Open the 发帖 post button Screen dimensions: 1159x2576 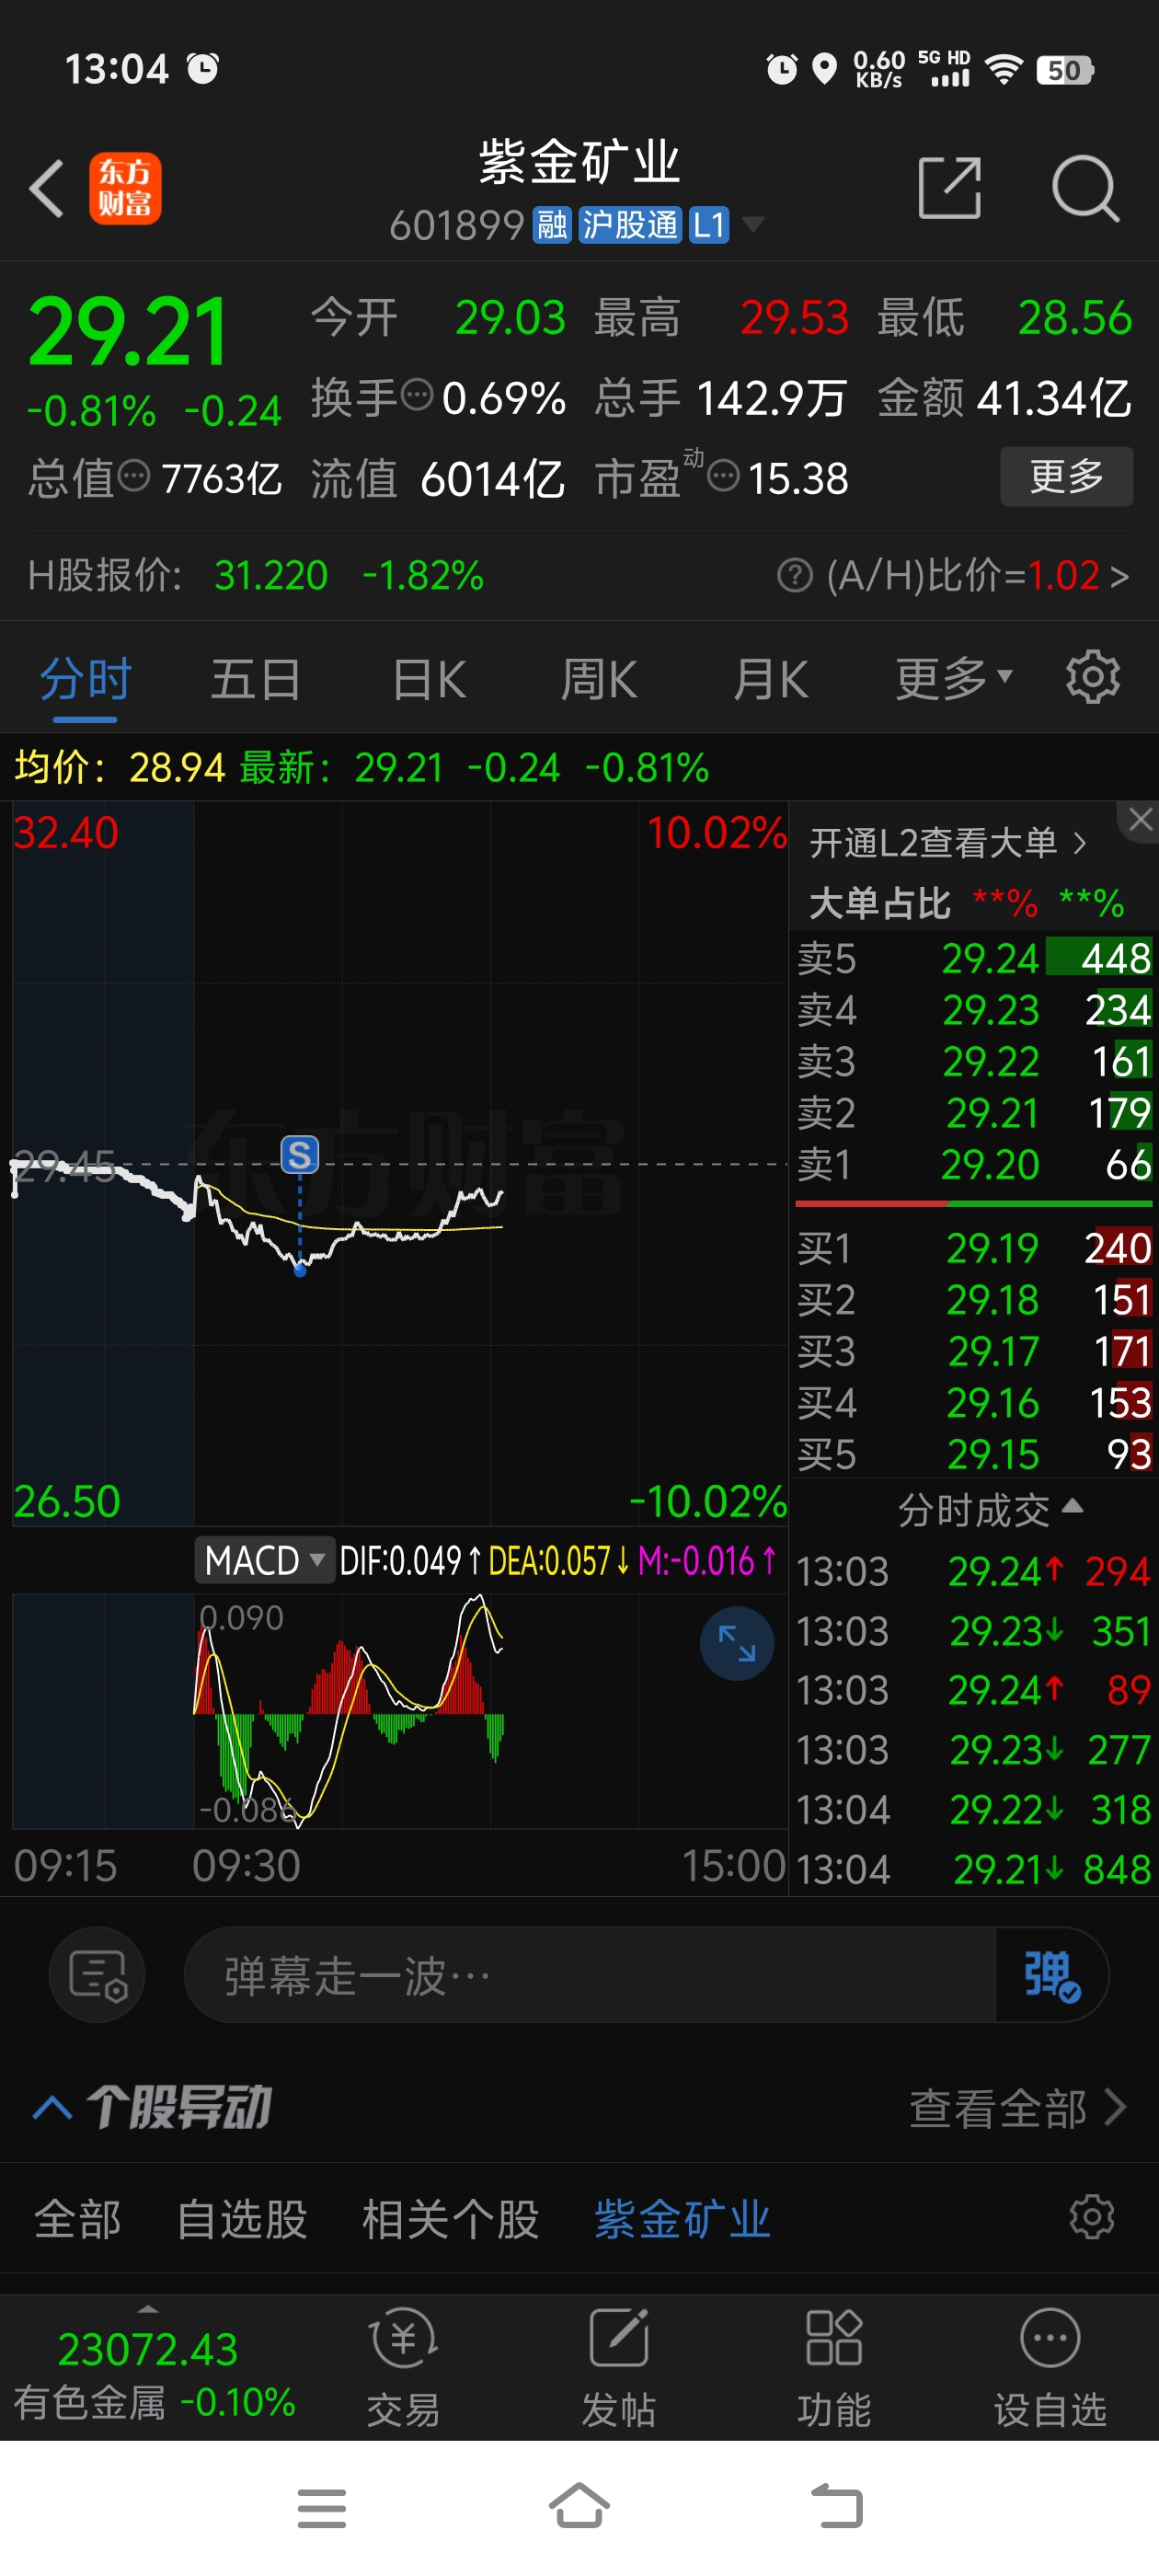(x=619, y=2368)
